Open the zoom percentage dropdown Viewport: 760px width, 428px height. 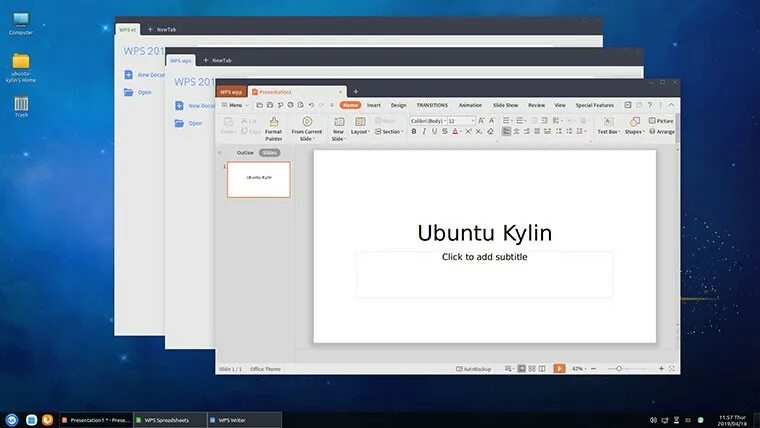coord(579,369)
